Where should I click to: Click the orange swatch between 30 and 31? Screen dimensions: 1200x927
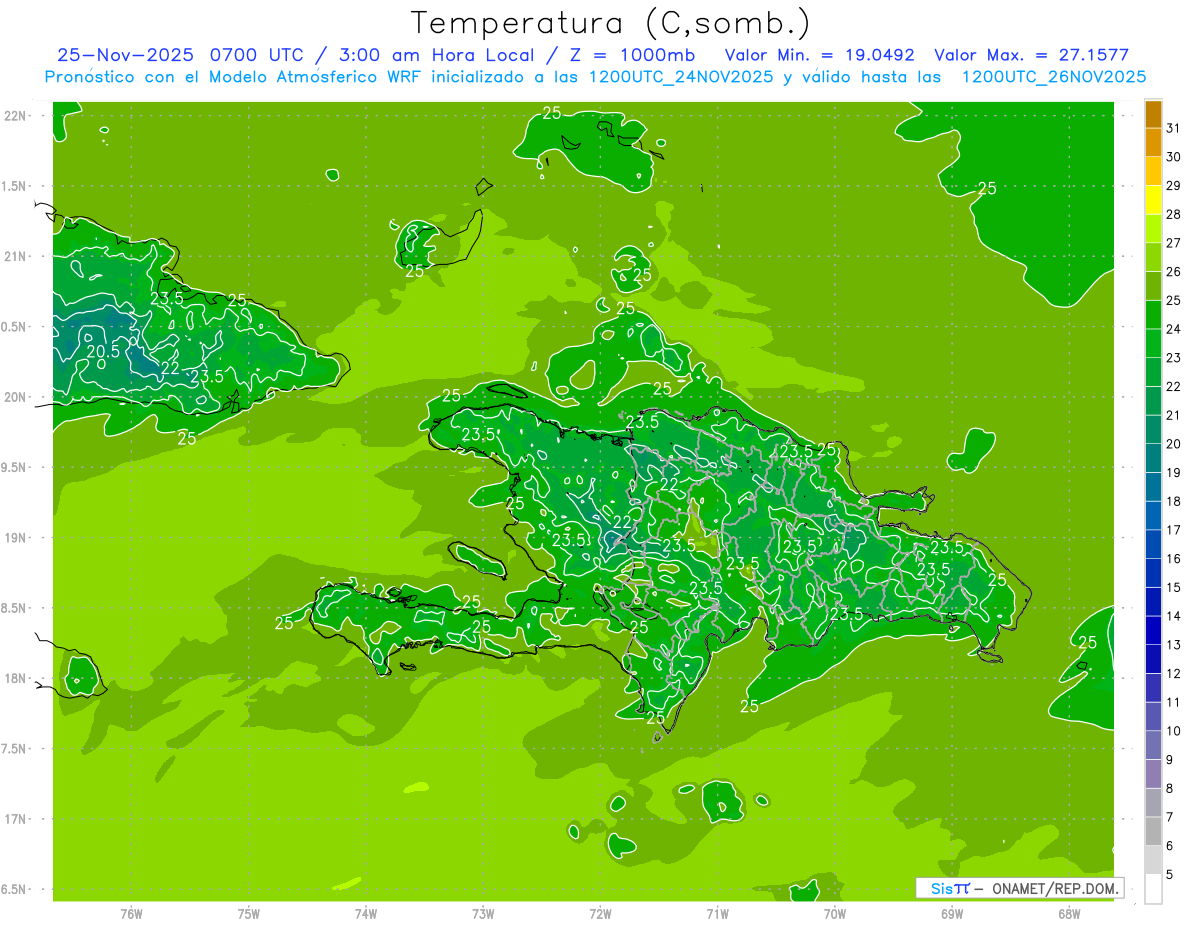(x=1153, y=143)
